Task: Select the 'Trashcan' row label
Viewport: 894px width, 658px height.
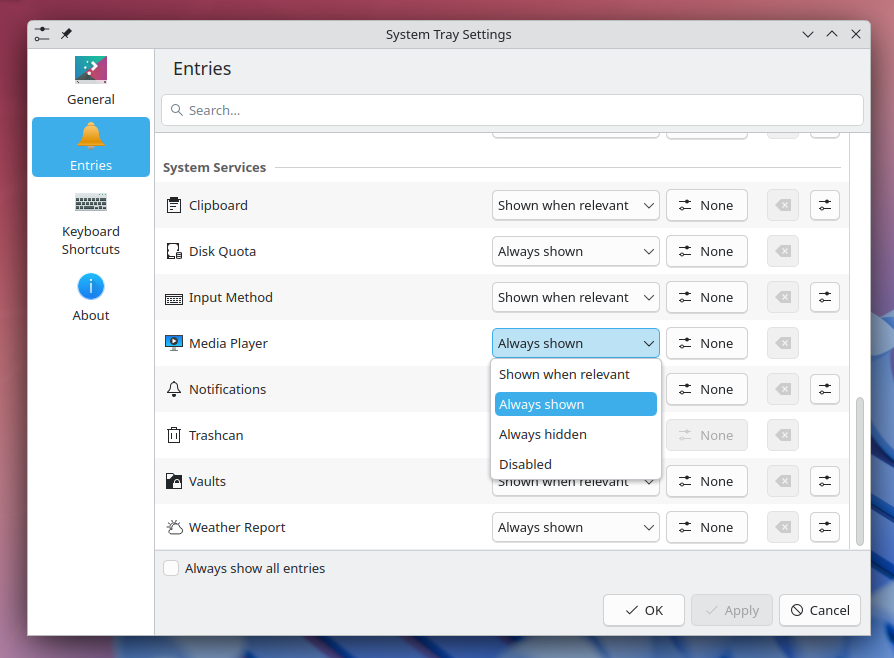Action: point(216,436)
